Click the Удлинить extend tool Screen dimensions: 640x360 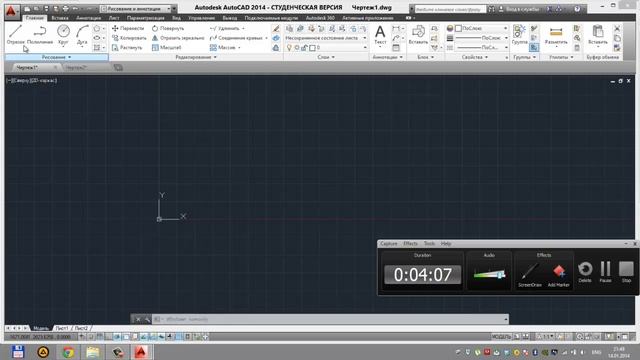(224, 28)
